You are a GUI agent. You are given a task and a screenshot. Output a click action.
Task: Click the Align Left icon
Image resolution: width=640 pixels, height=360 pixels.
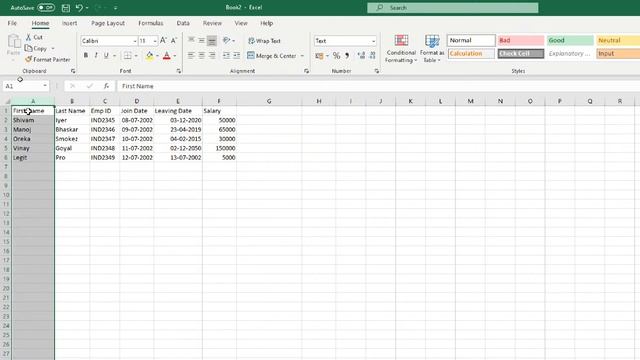click(191, 56)
